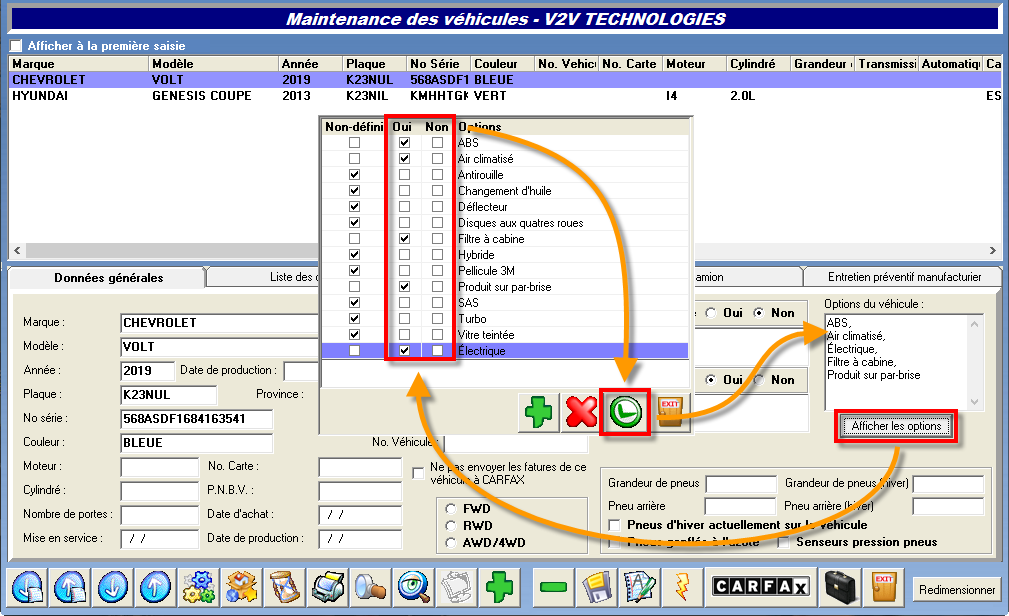Viewport: 1009px width, 616px height.
Task: Open the Entretien préventif manufacturier tab
Action: [904, 277]
